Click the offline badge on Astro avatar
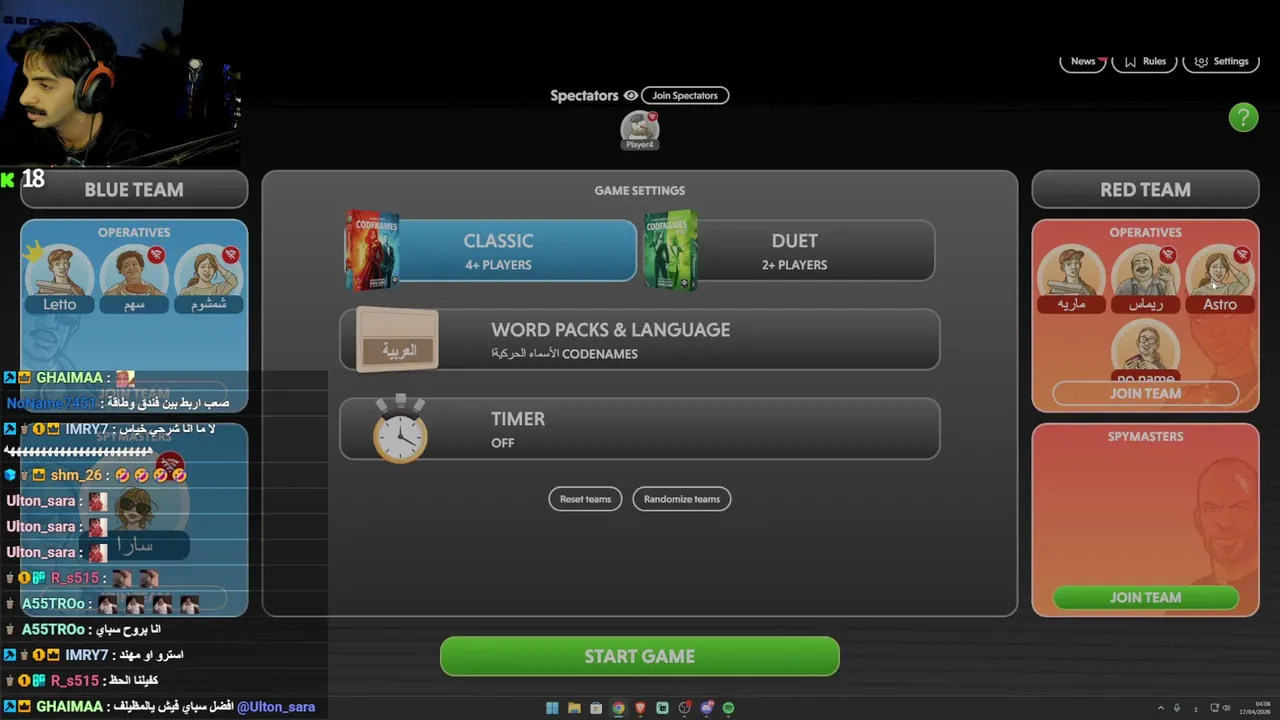Screen dimensions: 1280x720 (x=1242, y=255)
